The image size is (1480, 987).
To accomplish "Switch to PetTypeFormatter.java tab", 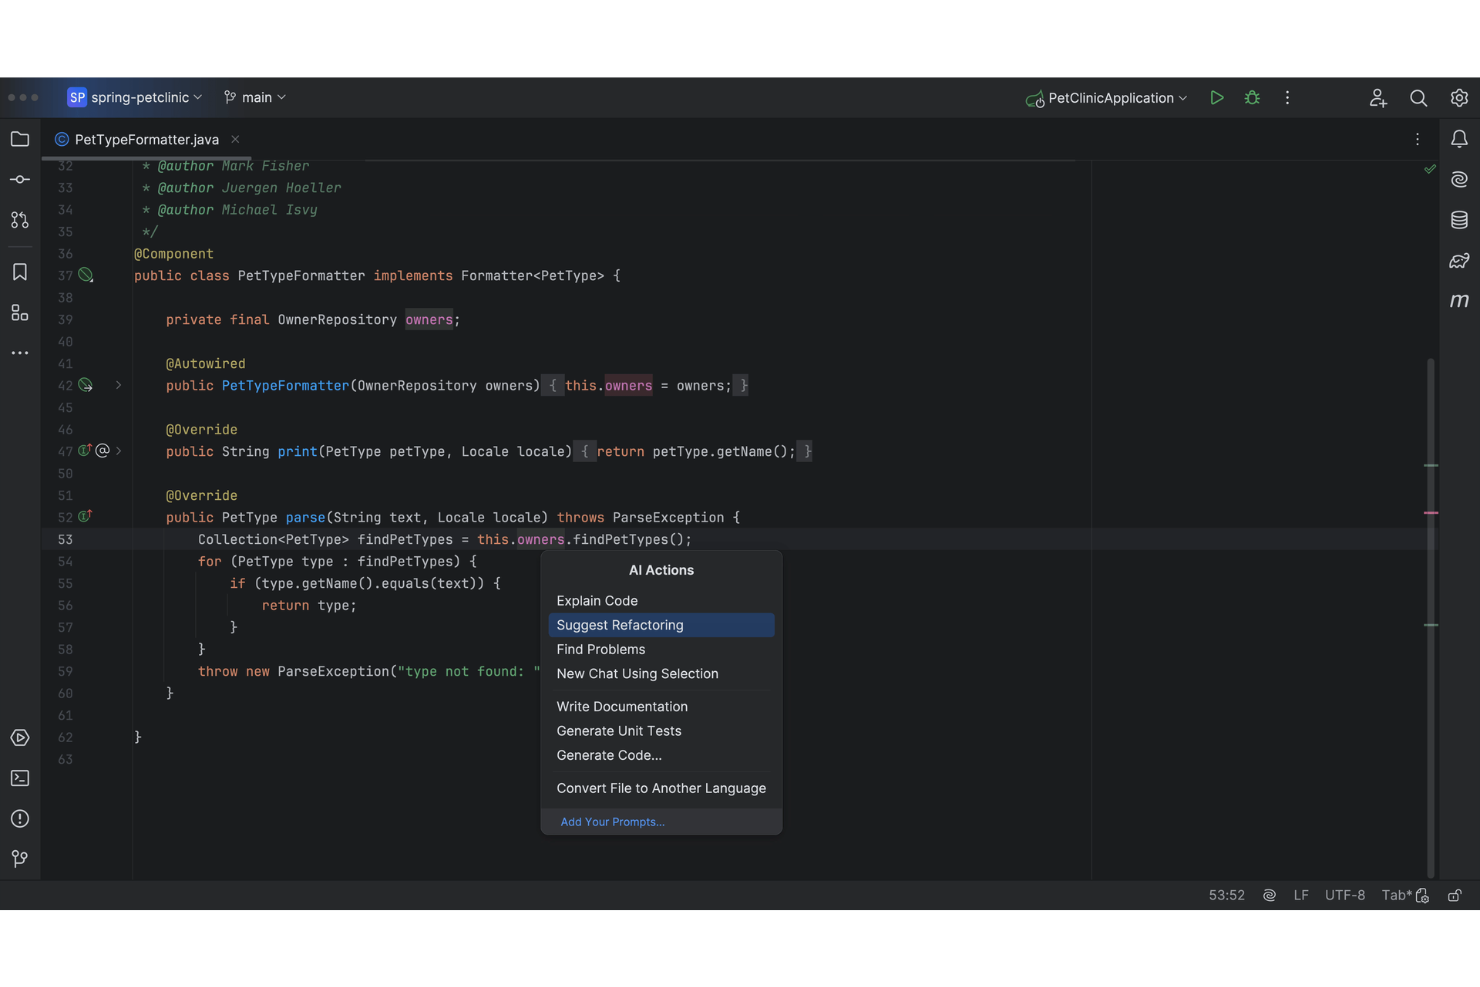I will pos(146,140).
